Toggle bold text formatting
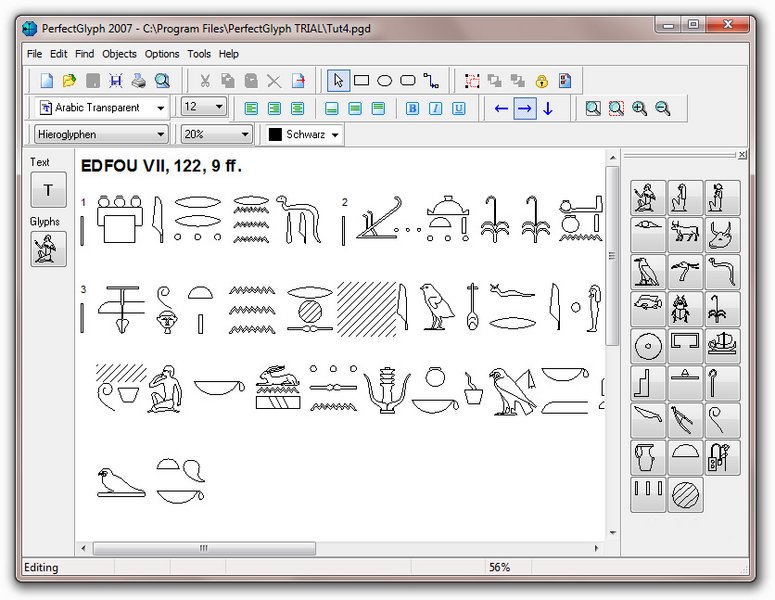The height and width of the screenshot is (600, 775). pos(413,108)
